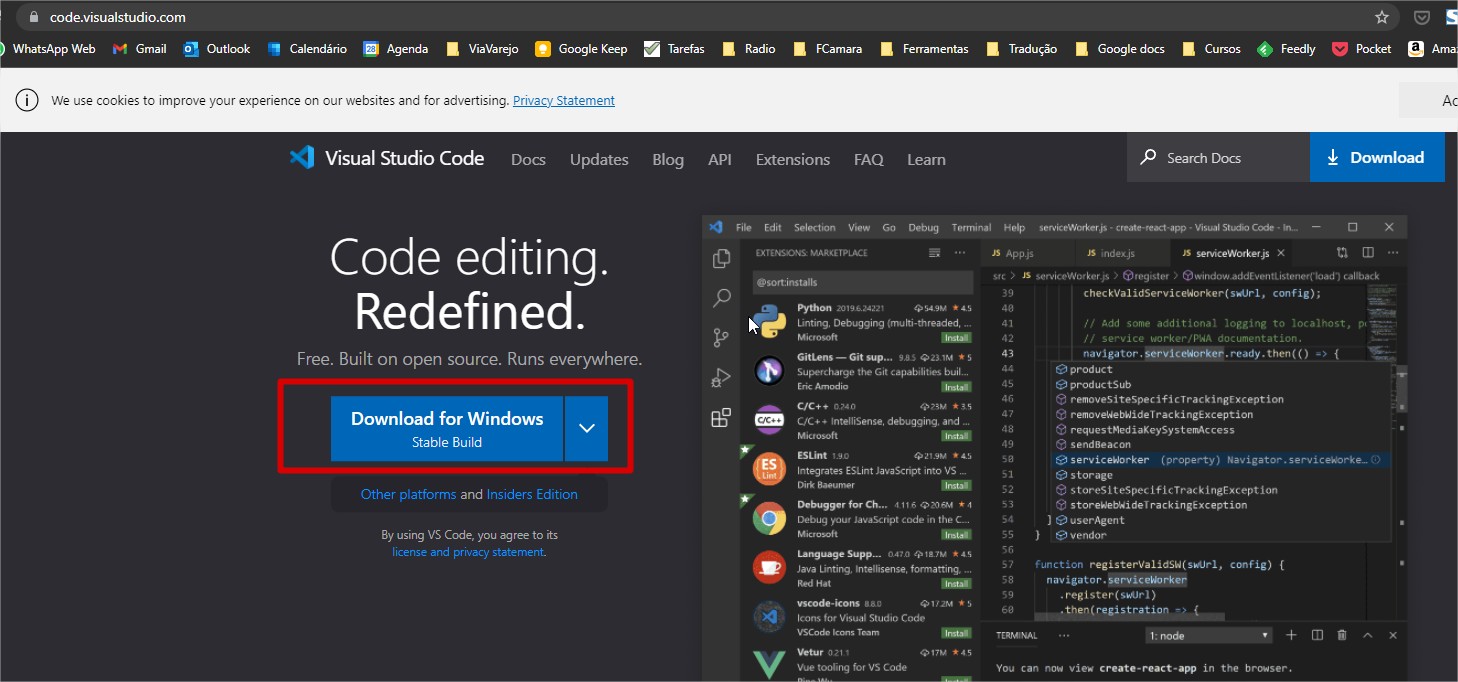Open the license and privacy statement link
The height and width of the screenshot is (682, 1458).
pos(468,552)
